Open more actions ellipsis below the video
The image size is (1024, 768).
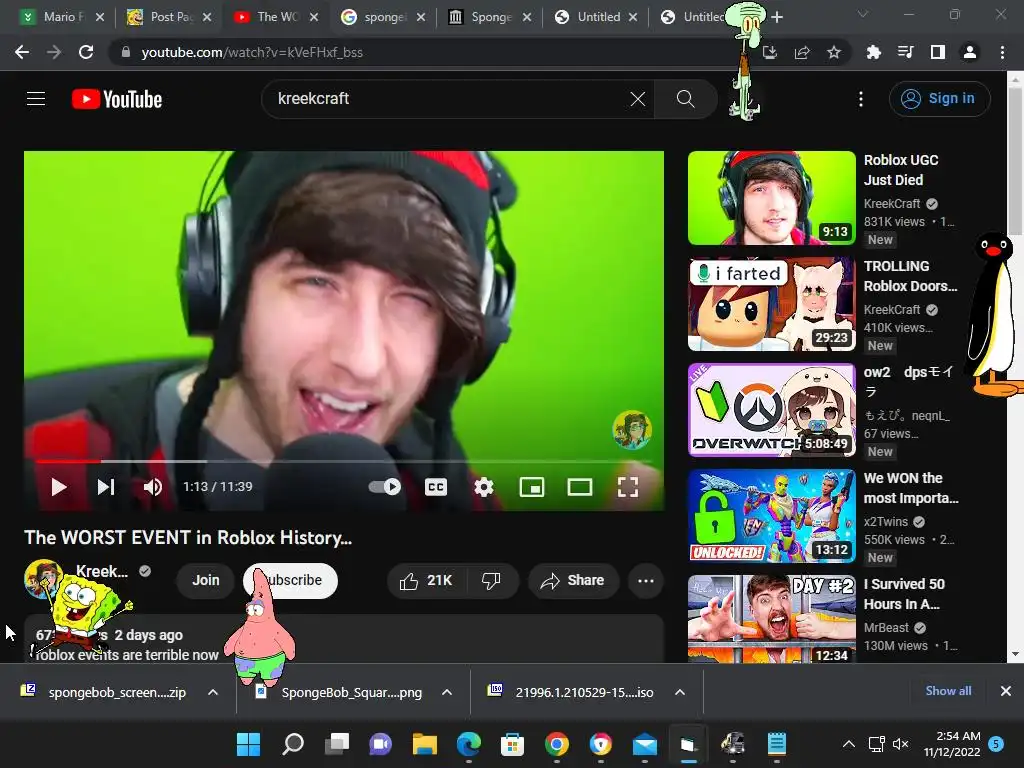[646, 581]
